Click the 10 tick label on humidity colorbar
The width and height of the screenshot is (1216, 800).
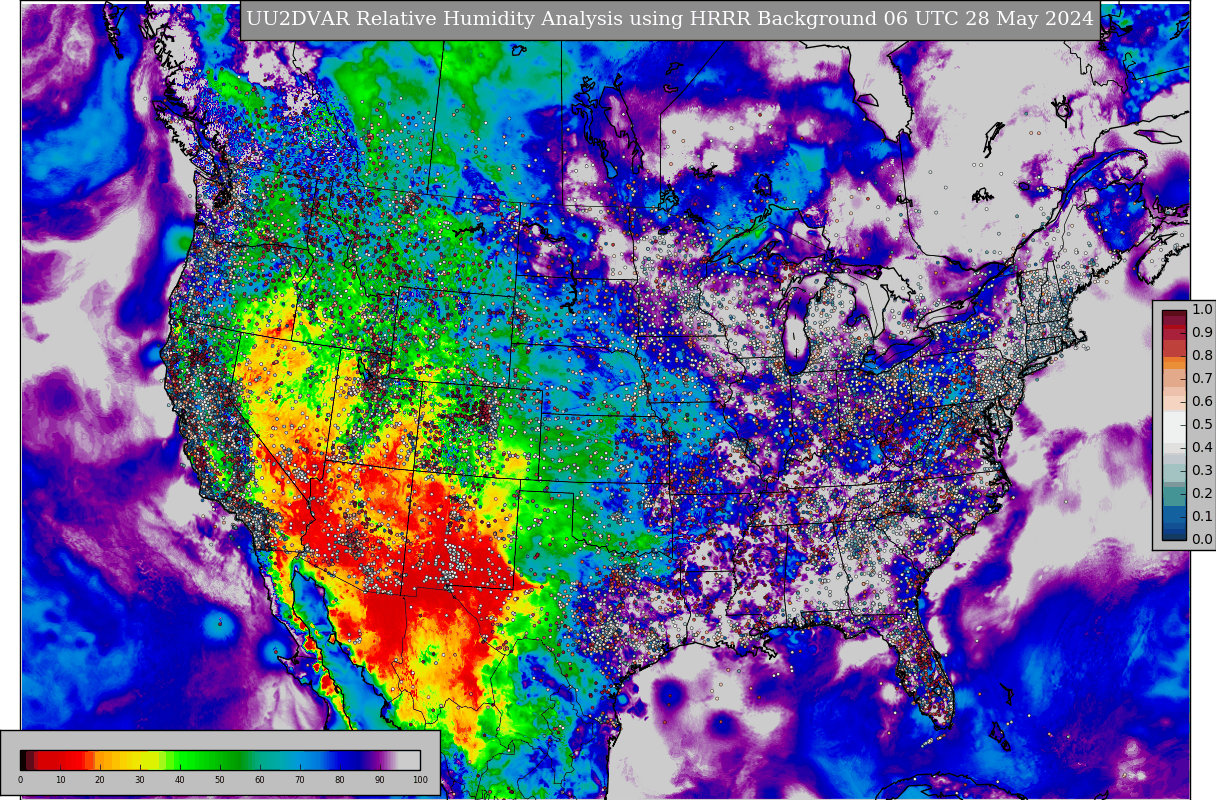coord(60,780)
